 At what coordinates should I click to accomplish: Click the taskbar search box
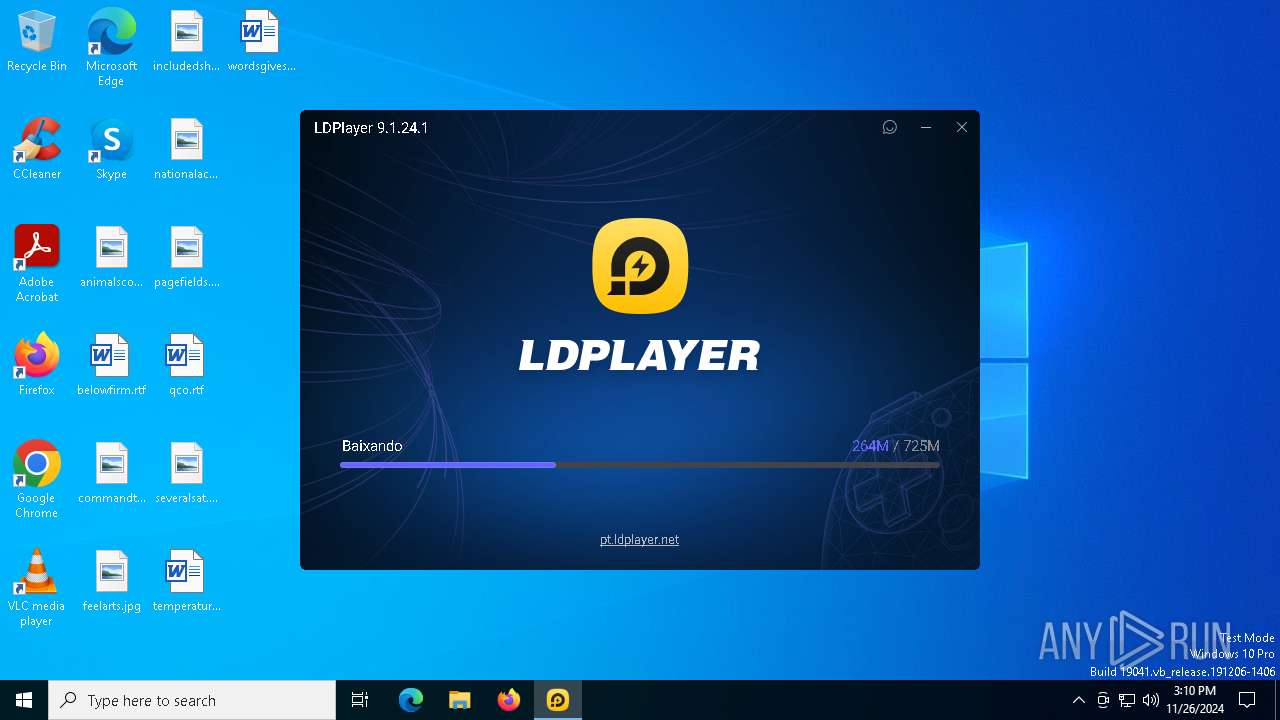pyautogui.click(x=192, y=700)
